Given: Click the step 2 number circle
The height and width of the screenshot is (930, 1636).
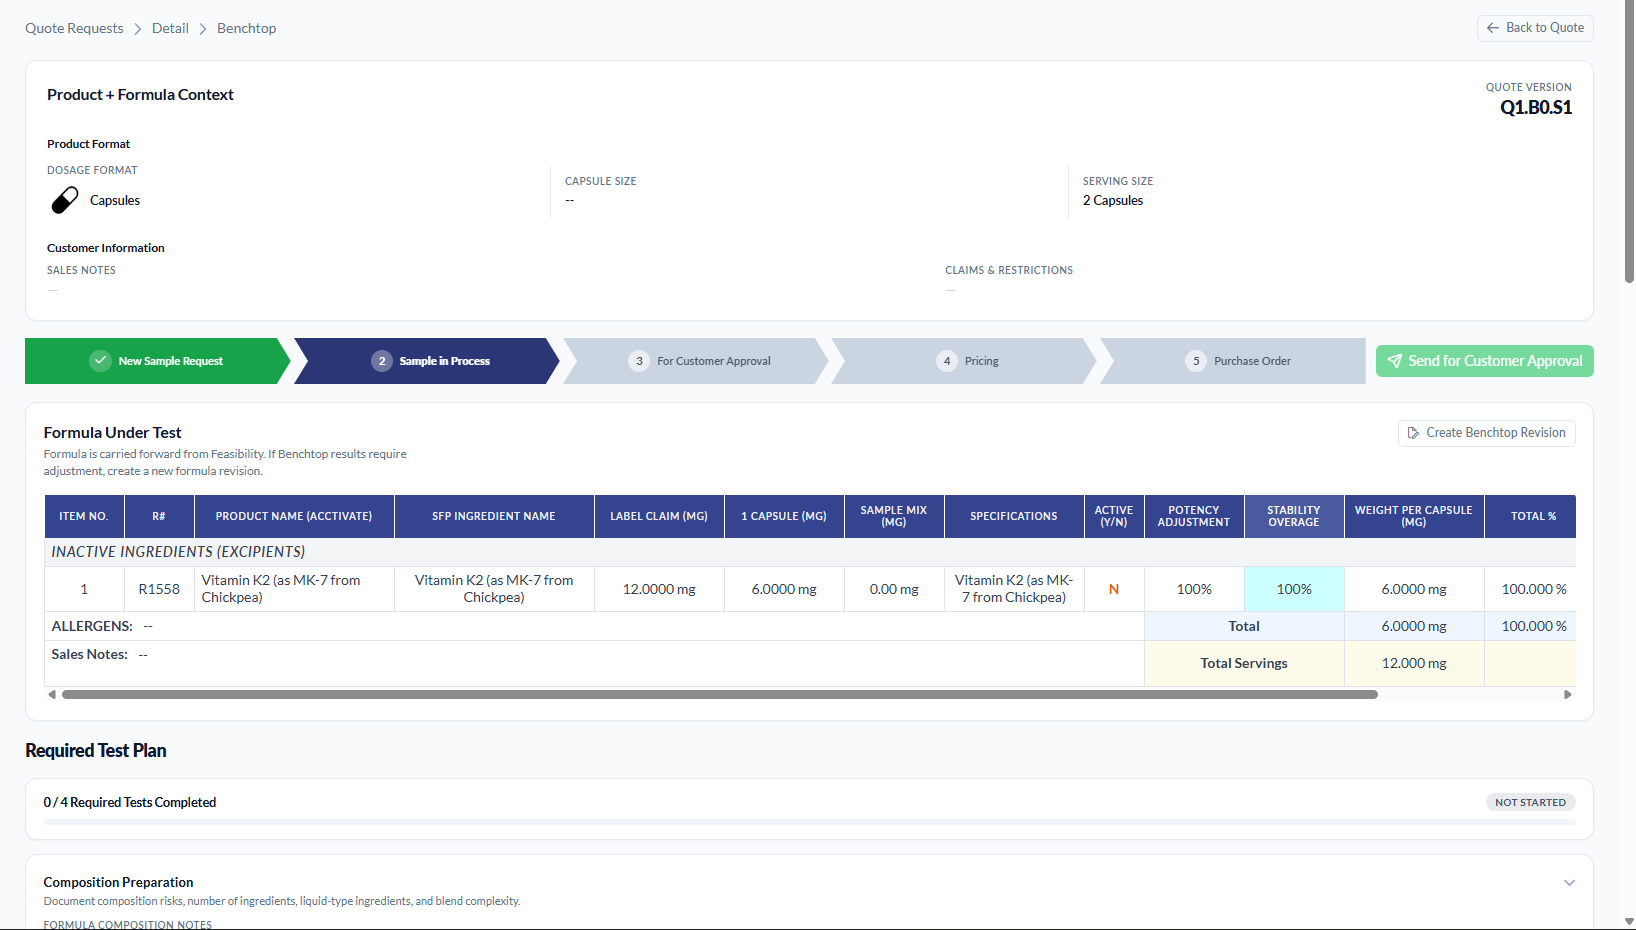Looking at the screenshot, I should [x=382, y=361].
